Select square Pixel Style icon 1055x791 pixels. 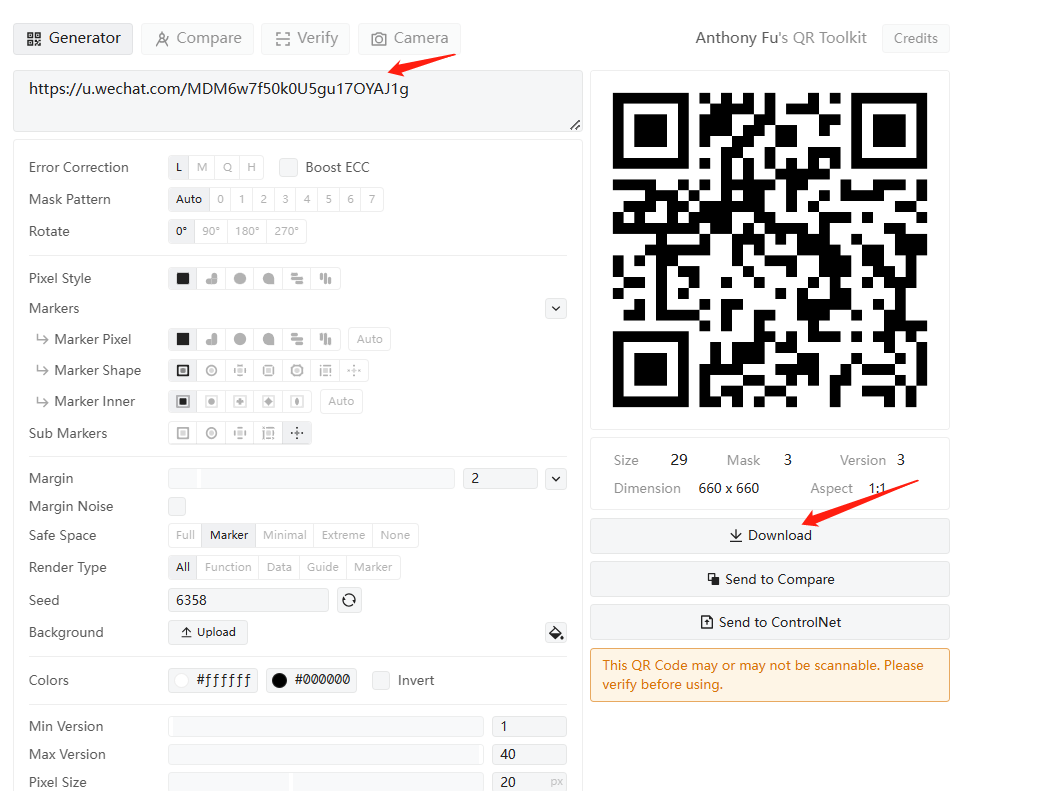tap(183, 278)
